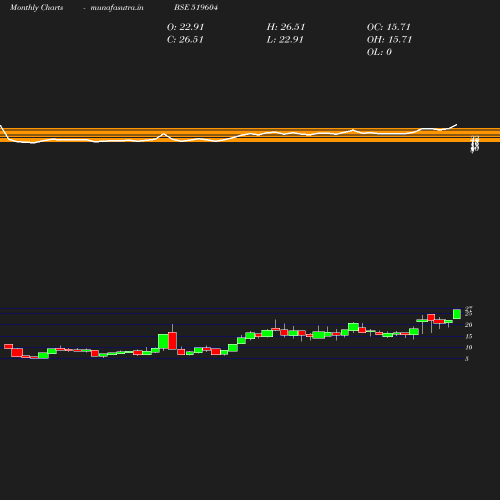Select the "BSE 519604" symbol label

click(196, 7)
